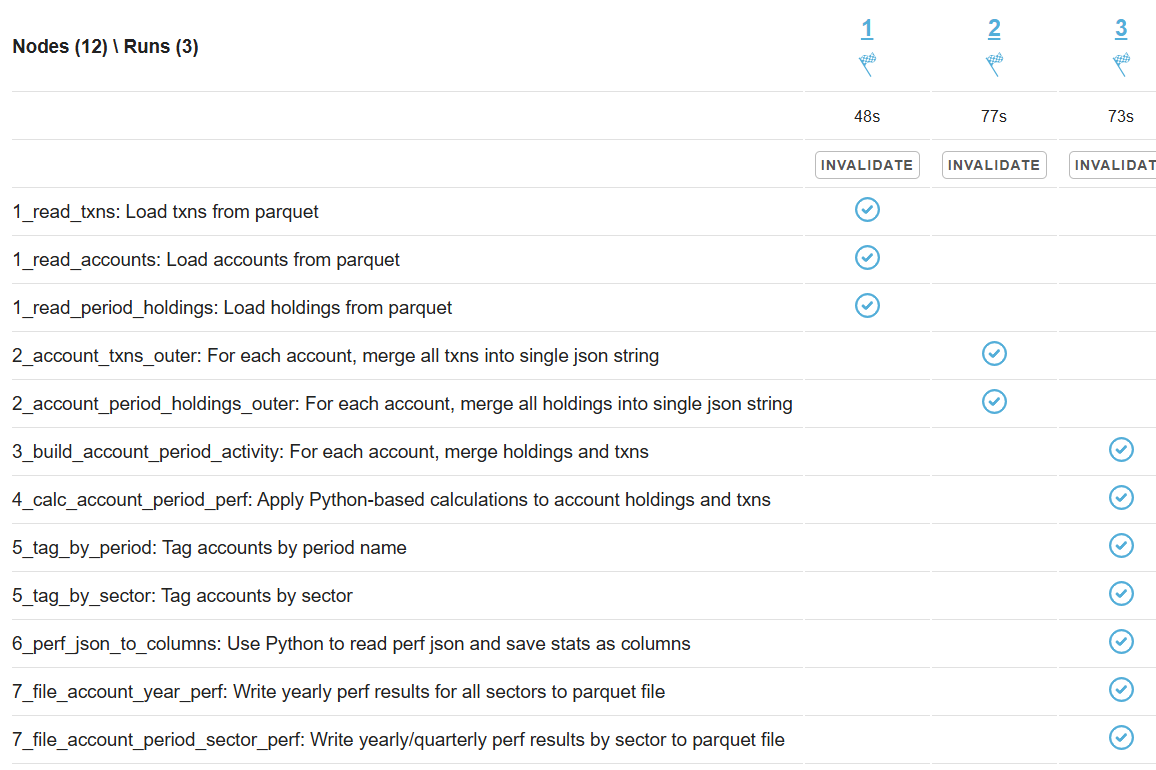Open run 3 link
Screen dimensions: 1156x770
[1121, 29]
